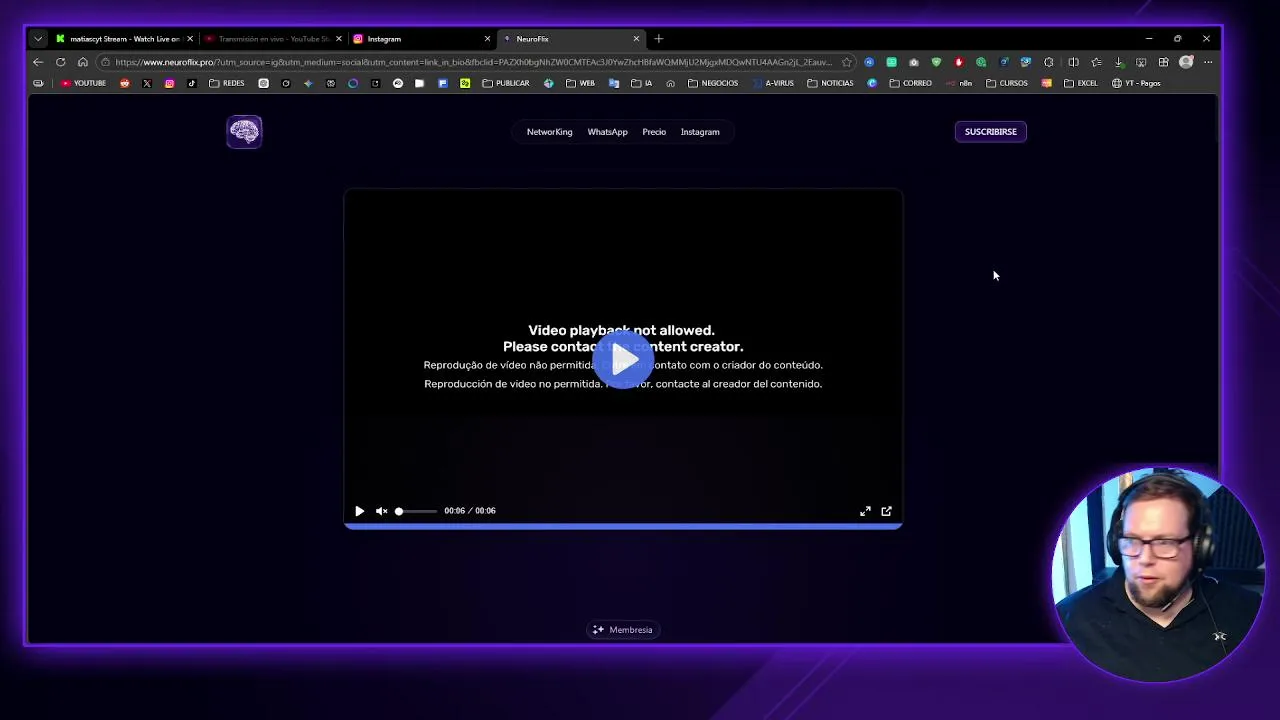Open the browser profile avatar
1280x720 pixels.
point(1186,62)
